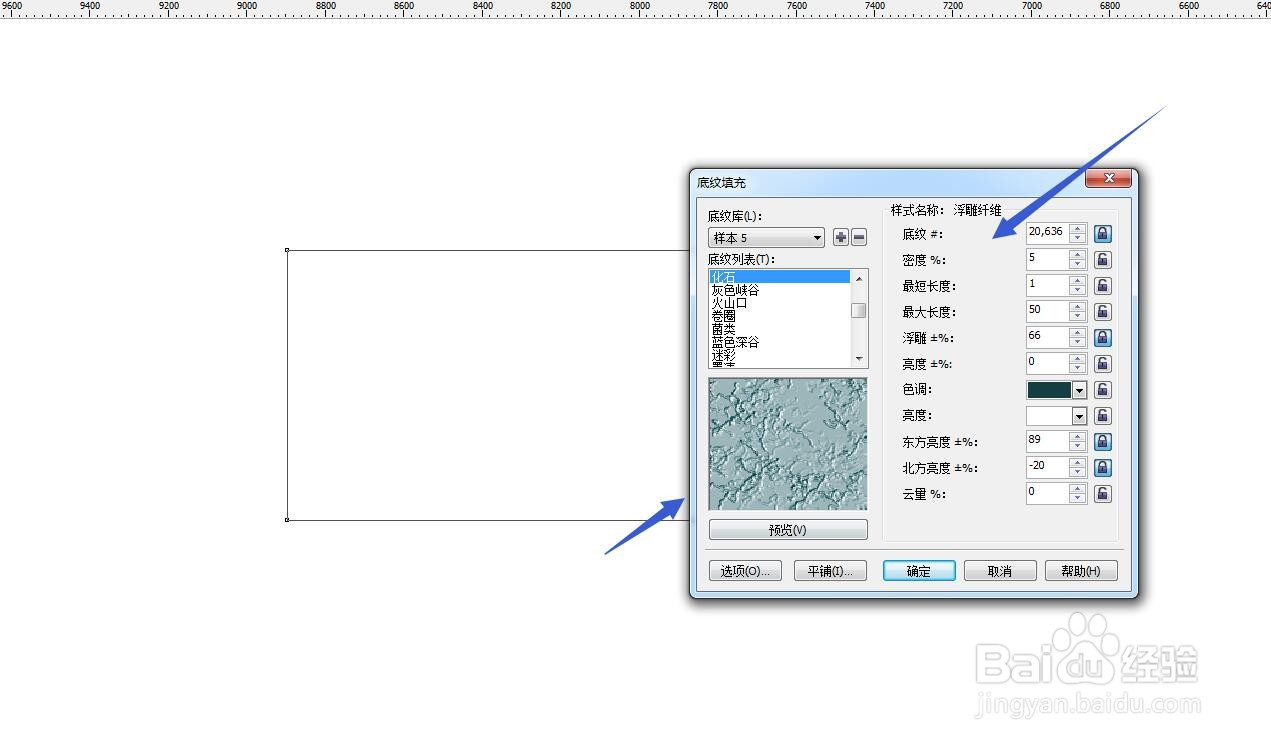Click the 帮助(H) button

pos(1081,571)
